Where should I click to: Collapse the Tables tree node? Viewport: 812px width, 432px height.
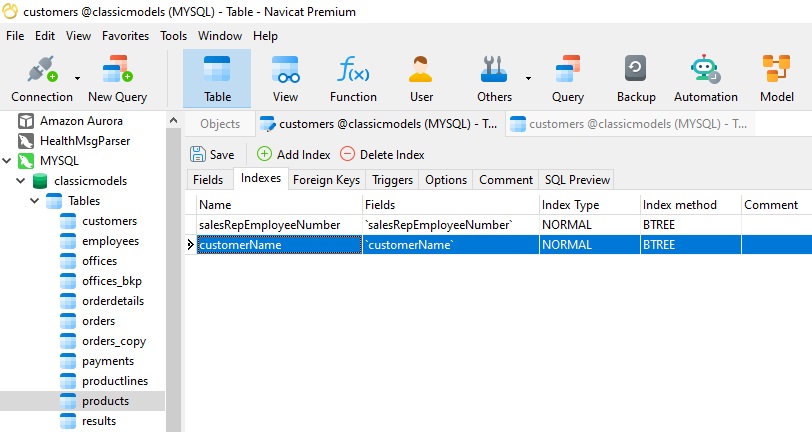35,201
